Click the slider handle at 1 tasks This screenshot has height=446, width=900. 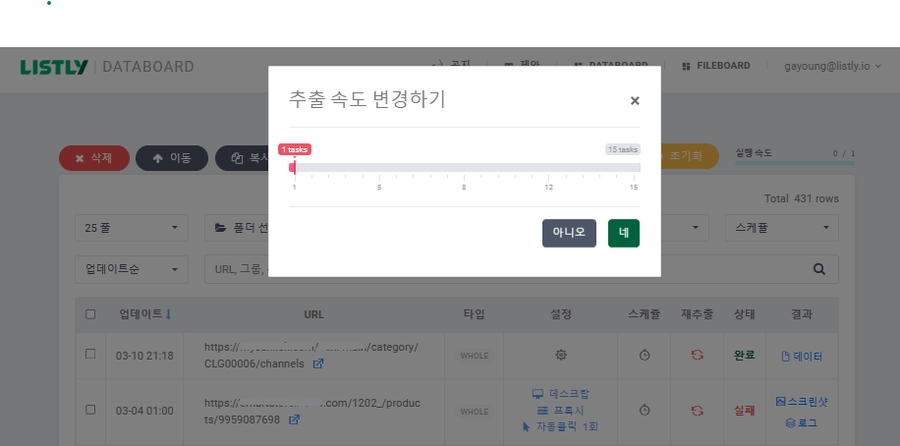tap(293, 168)
